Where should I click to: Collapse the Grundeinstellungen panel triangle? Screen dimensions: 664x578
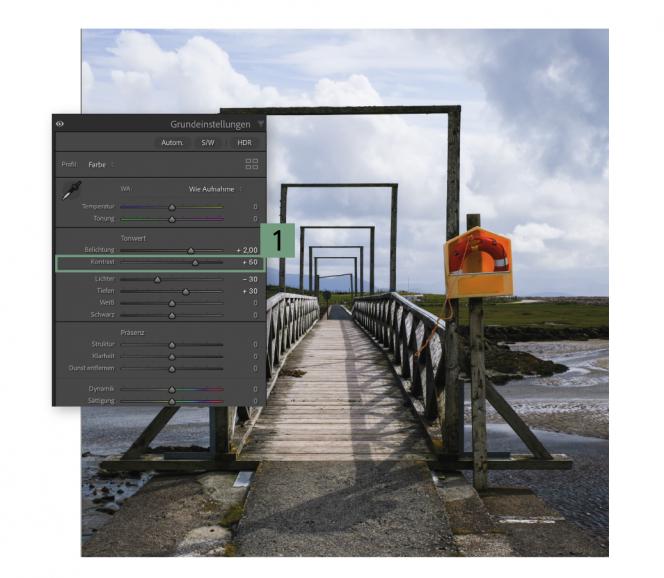[260, 124]
